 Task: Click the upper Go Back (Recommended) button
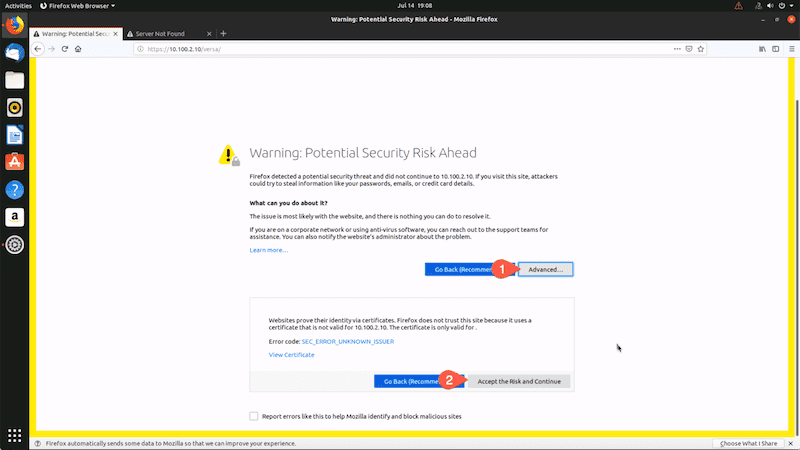point(469,269)
